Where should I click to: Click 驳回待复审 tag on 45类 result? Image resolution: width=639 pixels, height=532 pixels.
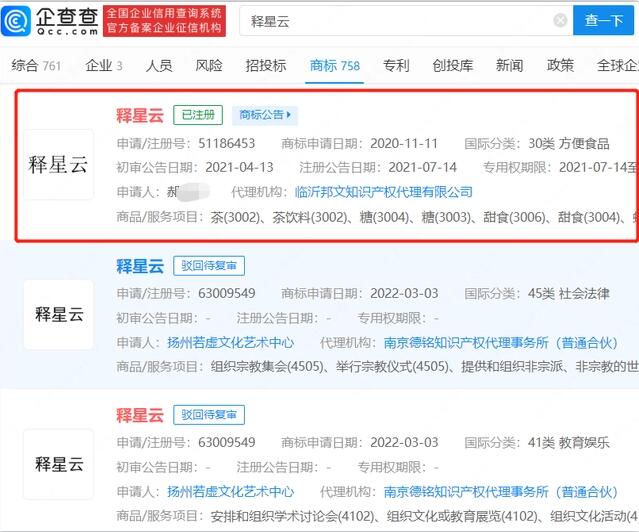[209, 266]
